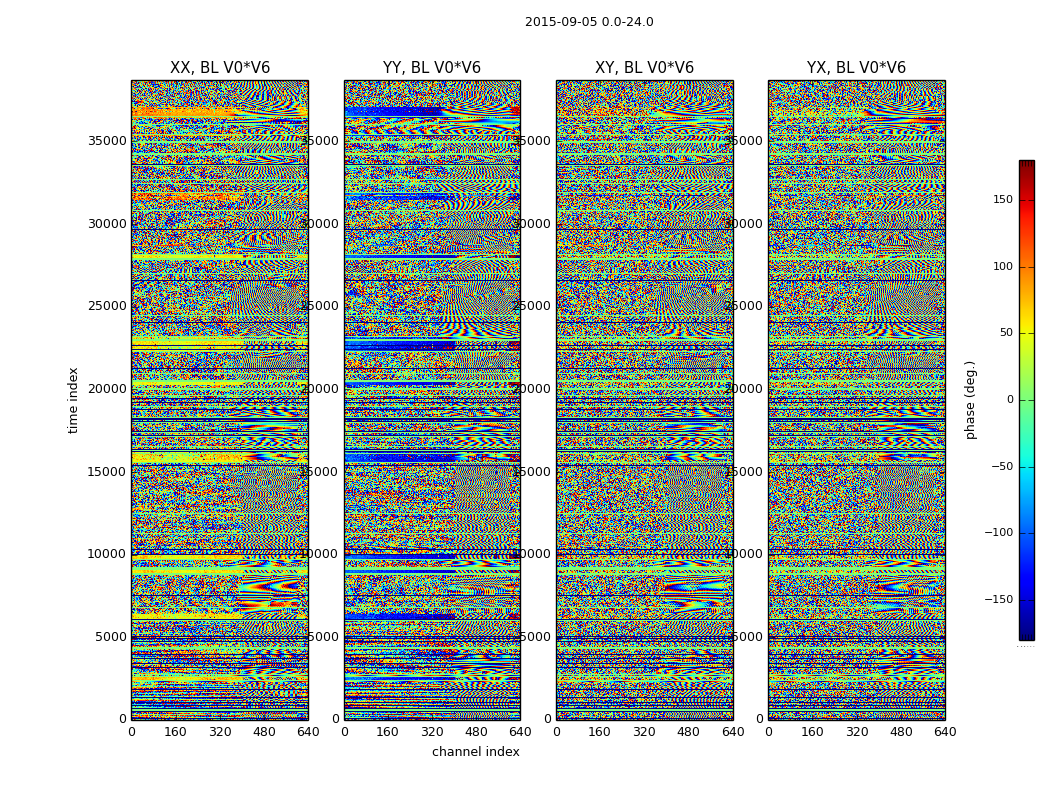
Task: Click XX plot x-axis tick 160
Action: pyautogui.click(x=175, y=732)
